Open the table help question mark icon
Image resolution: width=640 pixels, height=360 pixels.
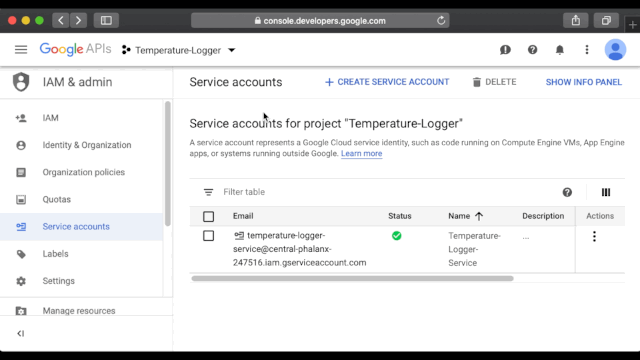tap(567, 192)
